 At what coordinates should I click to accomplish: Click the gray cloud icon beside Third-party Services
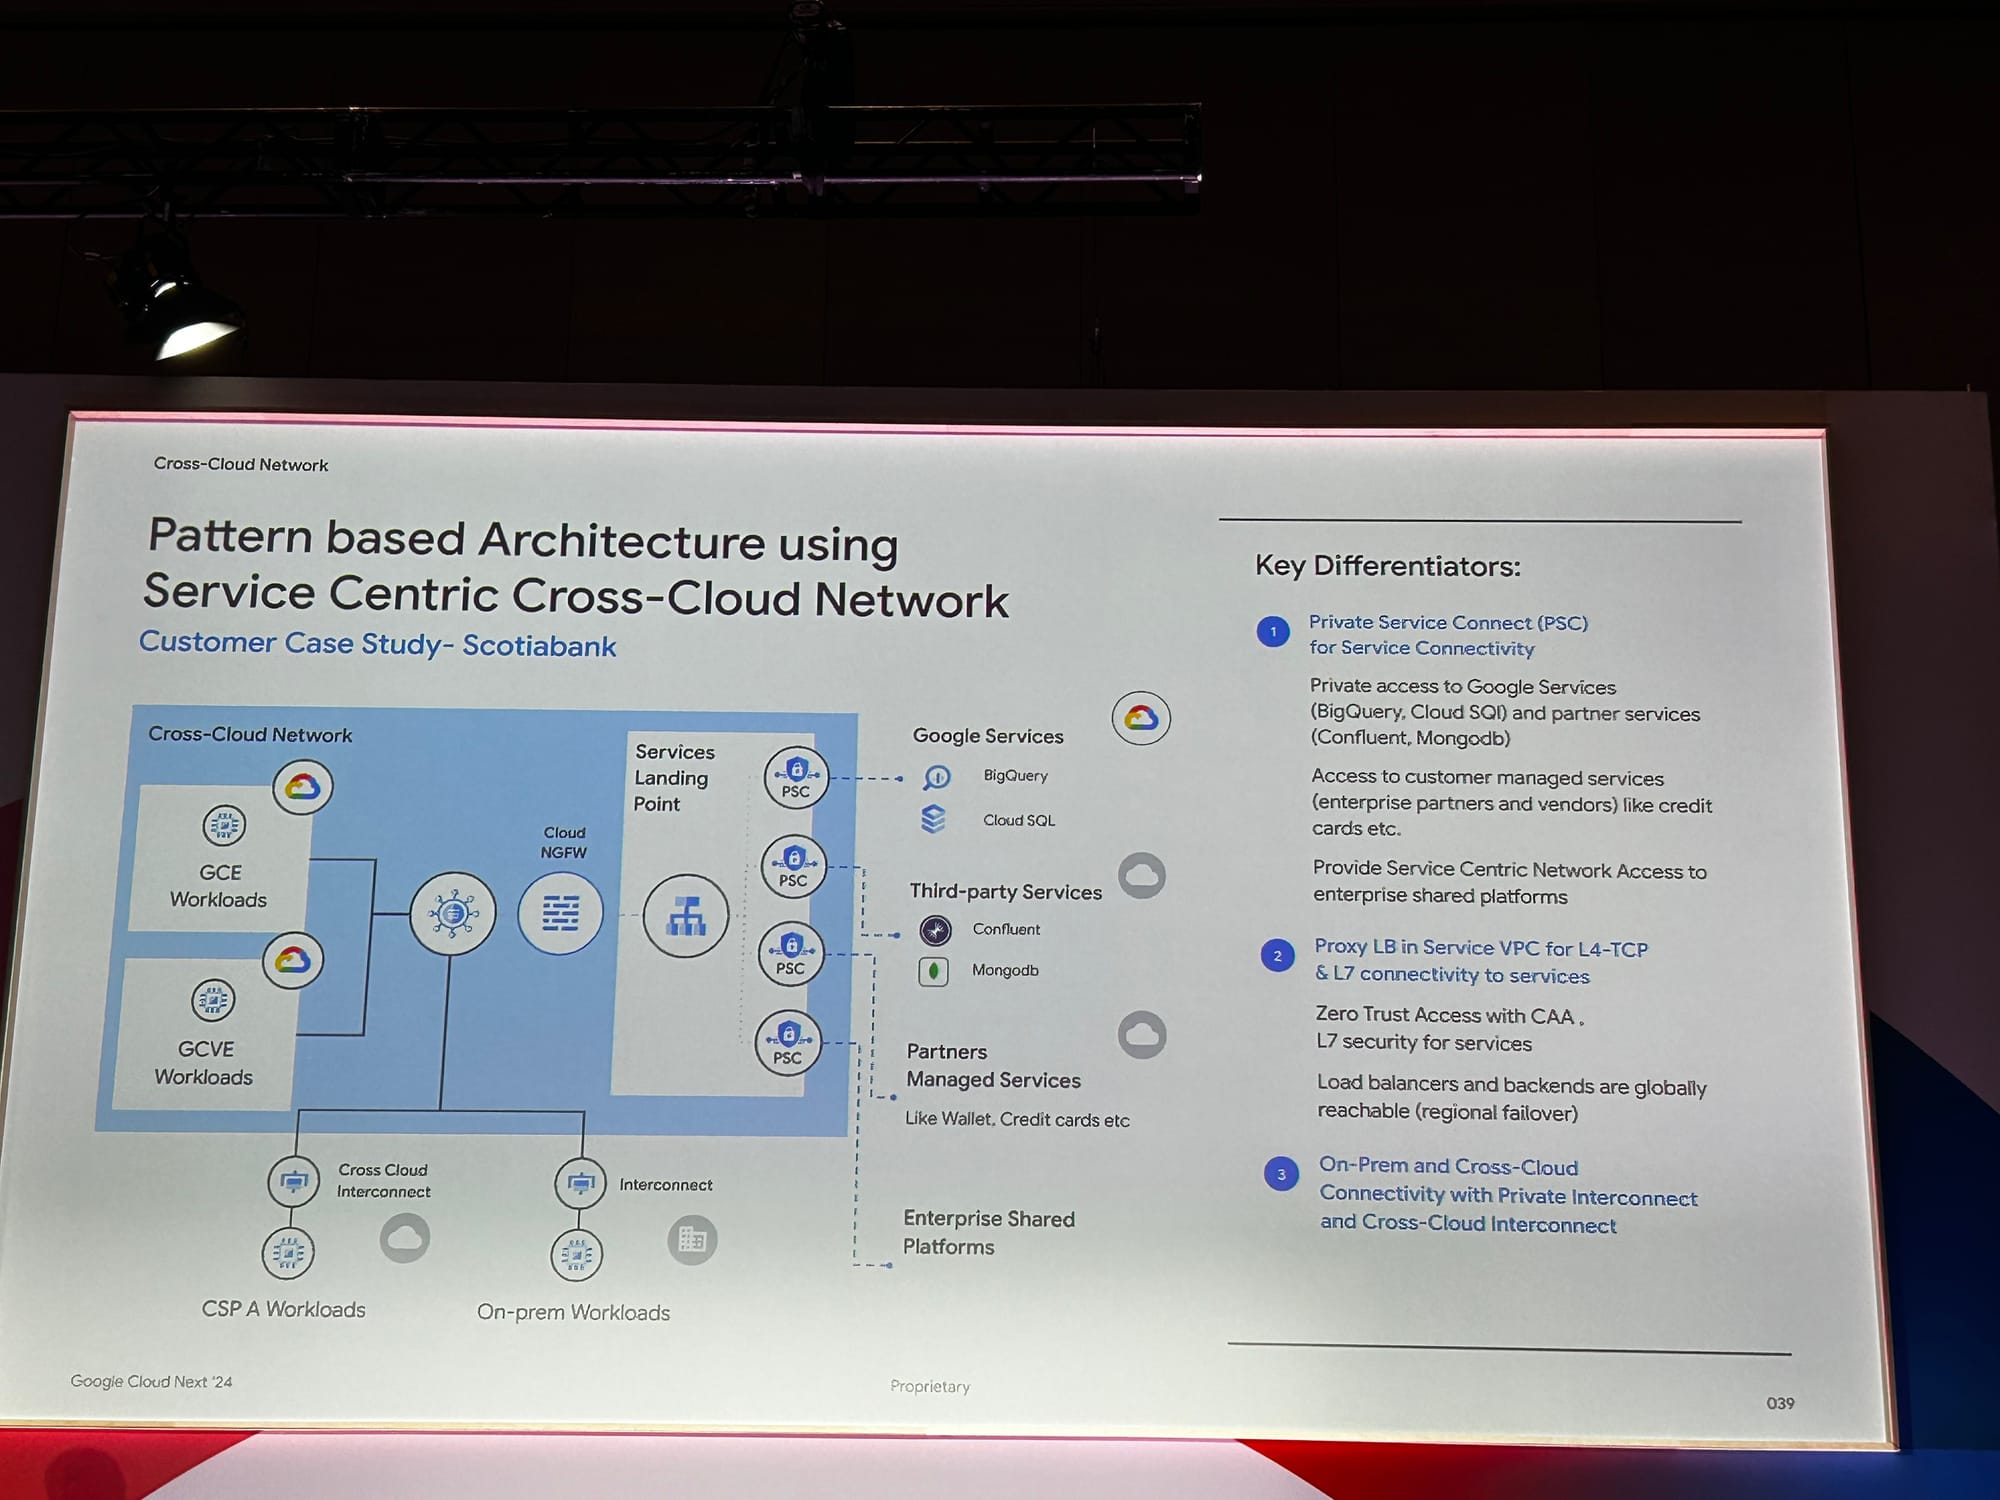[1142, 876]
